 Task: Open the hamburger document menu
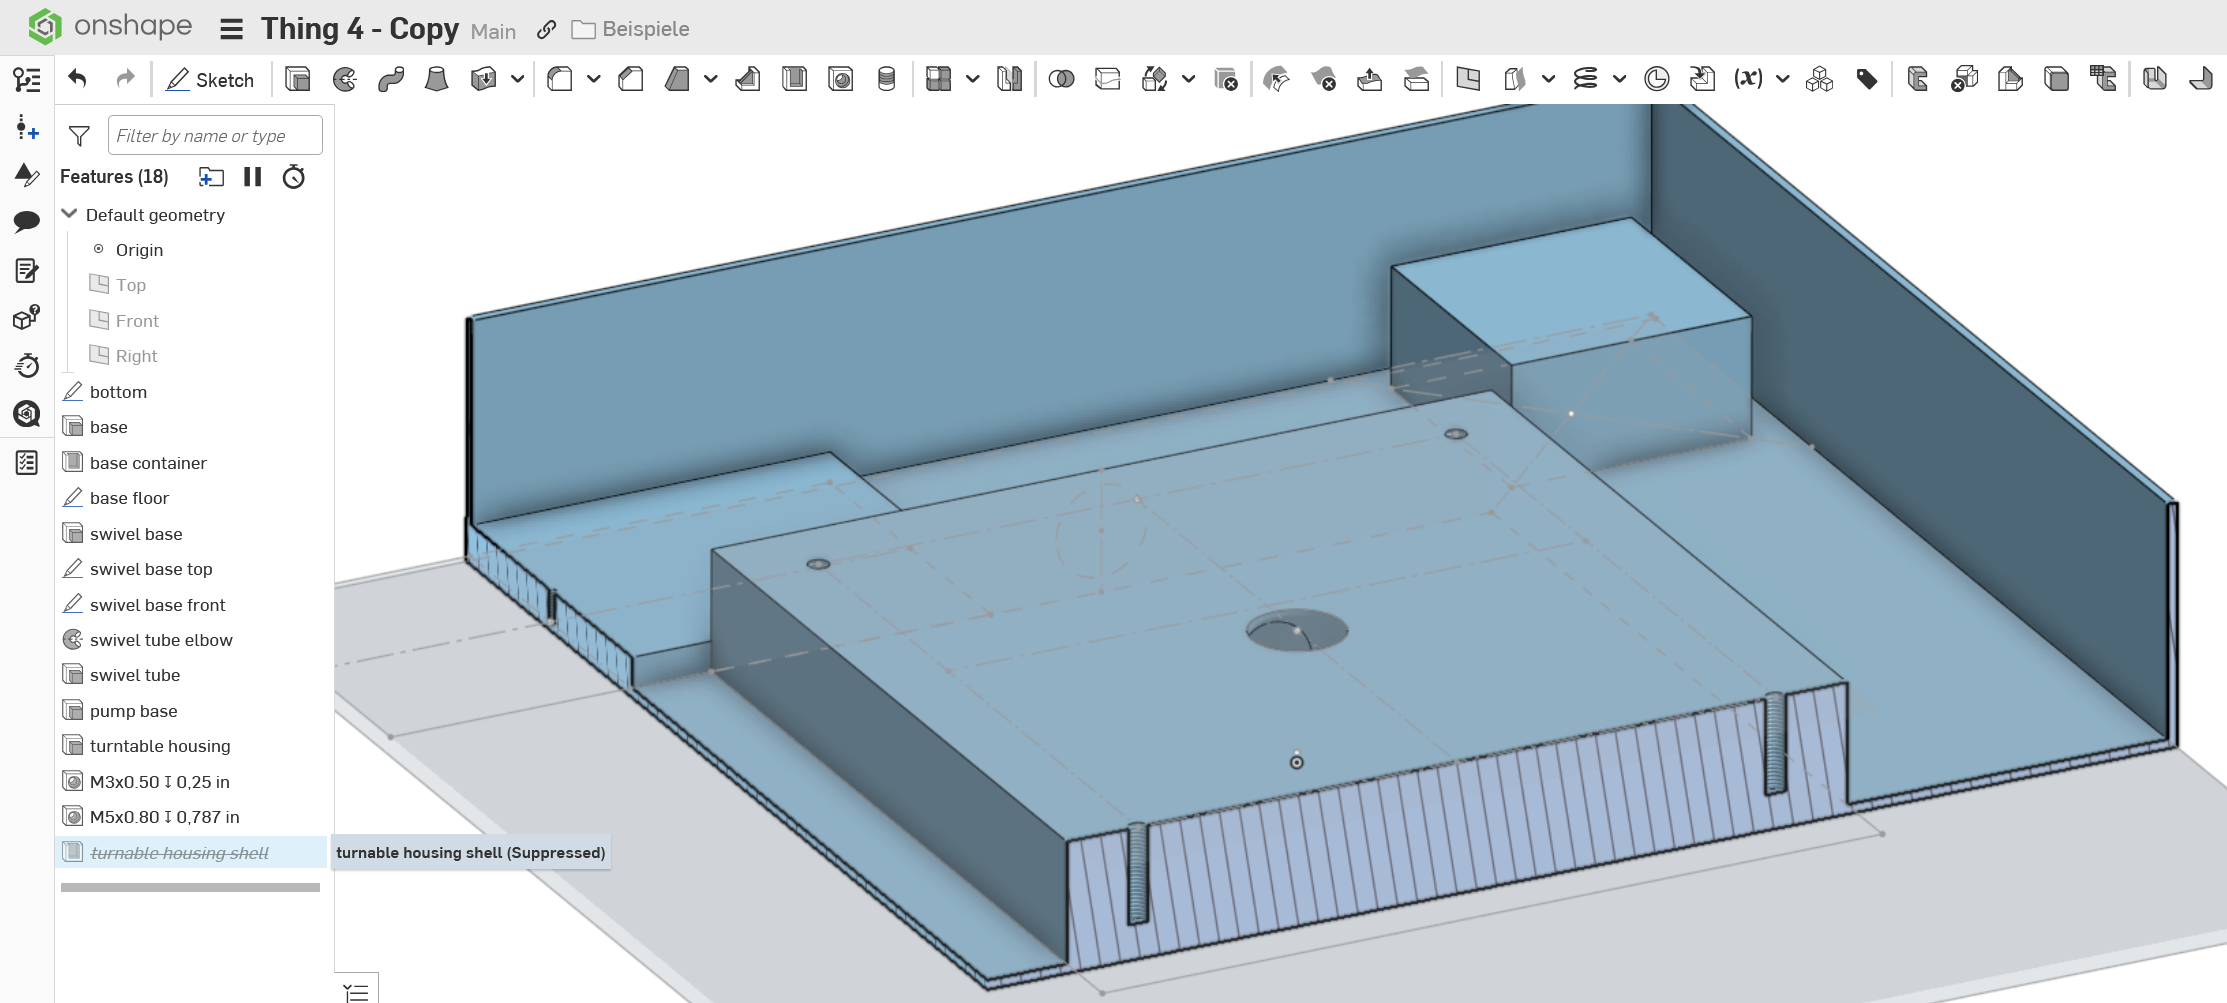231,29
